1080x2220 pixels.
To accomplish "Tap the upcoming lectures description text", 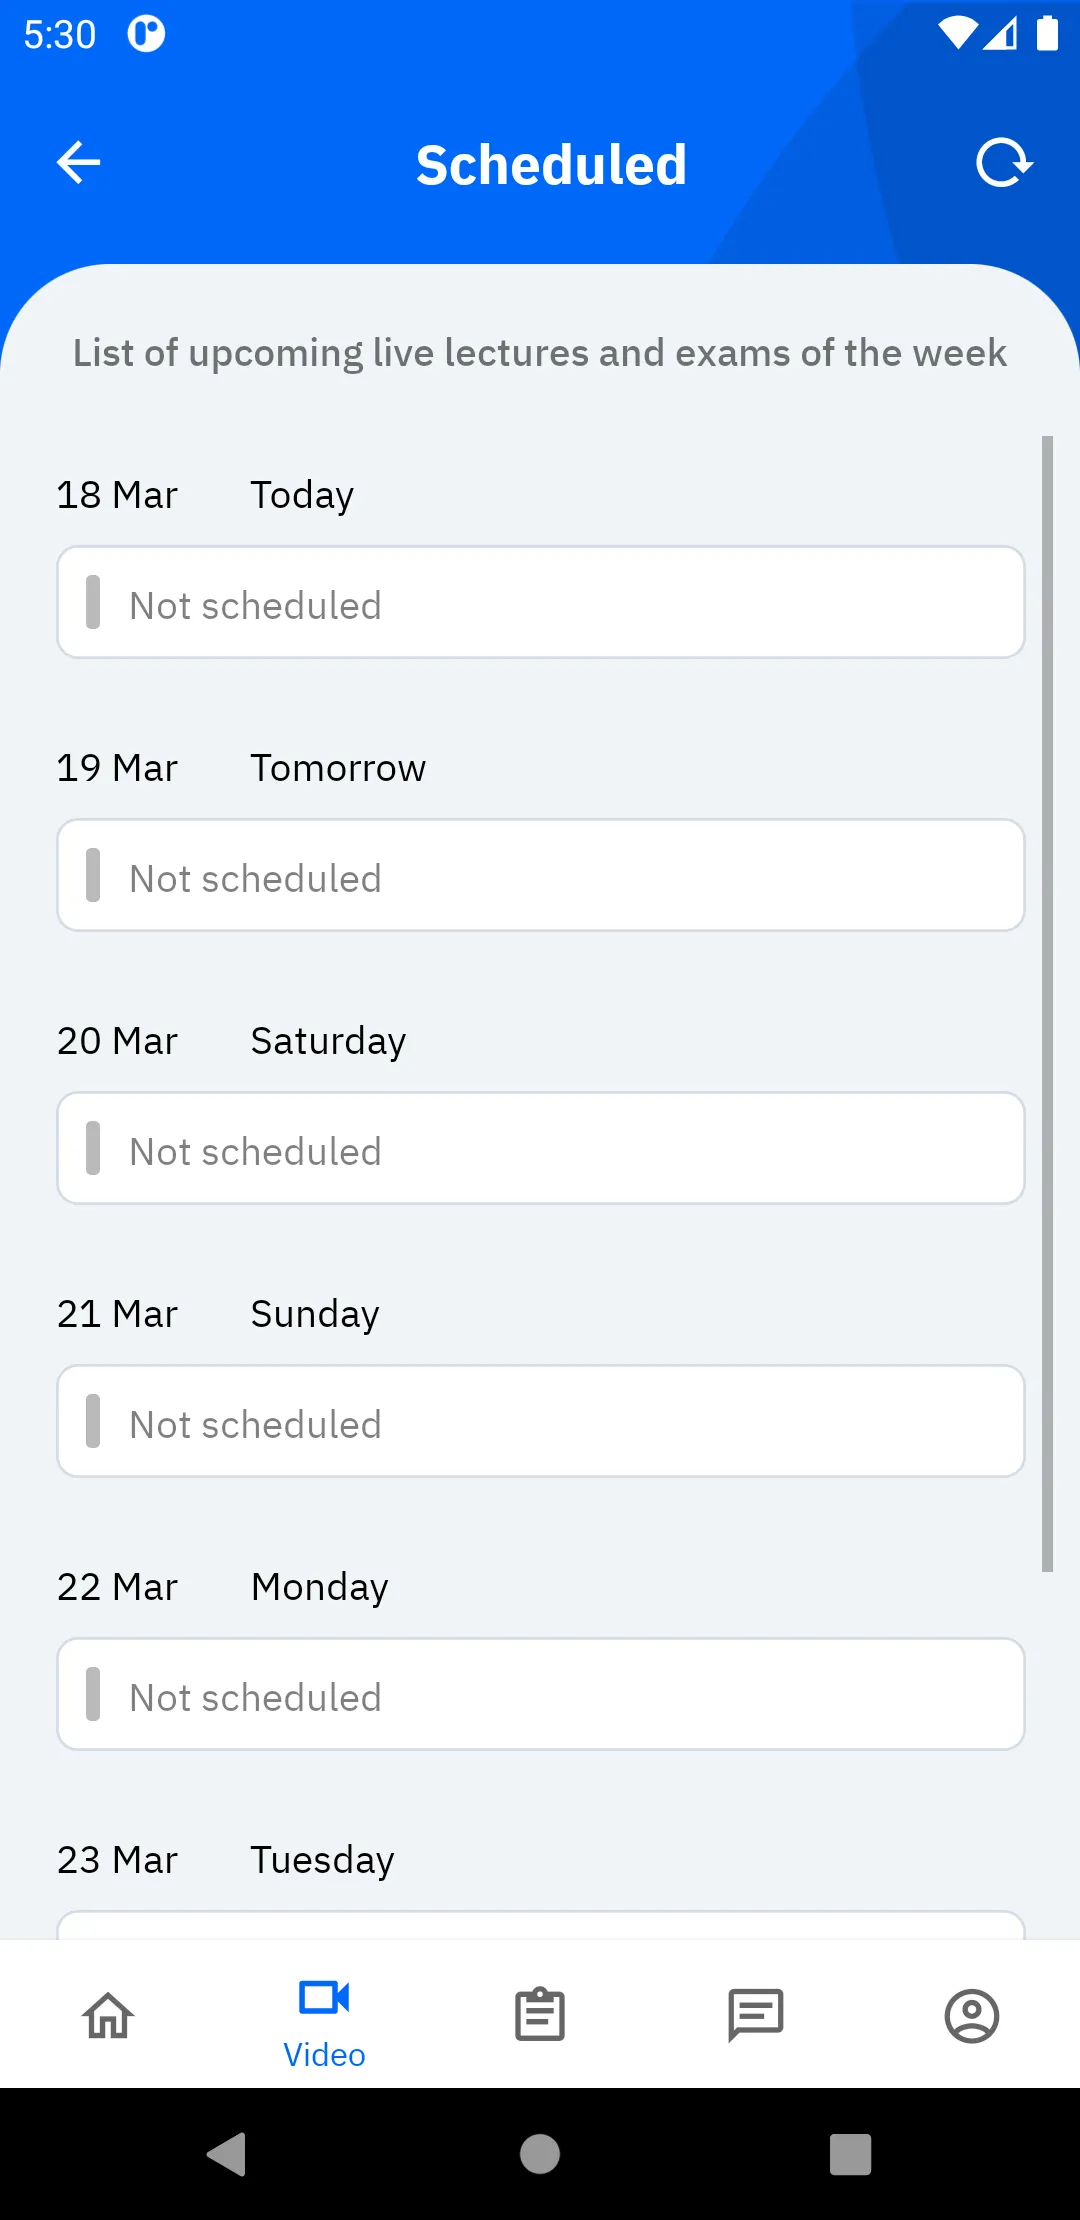I will coord(540,353).
